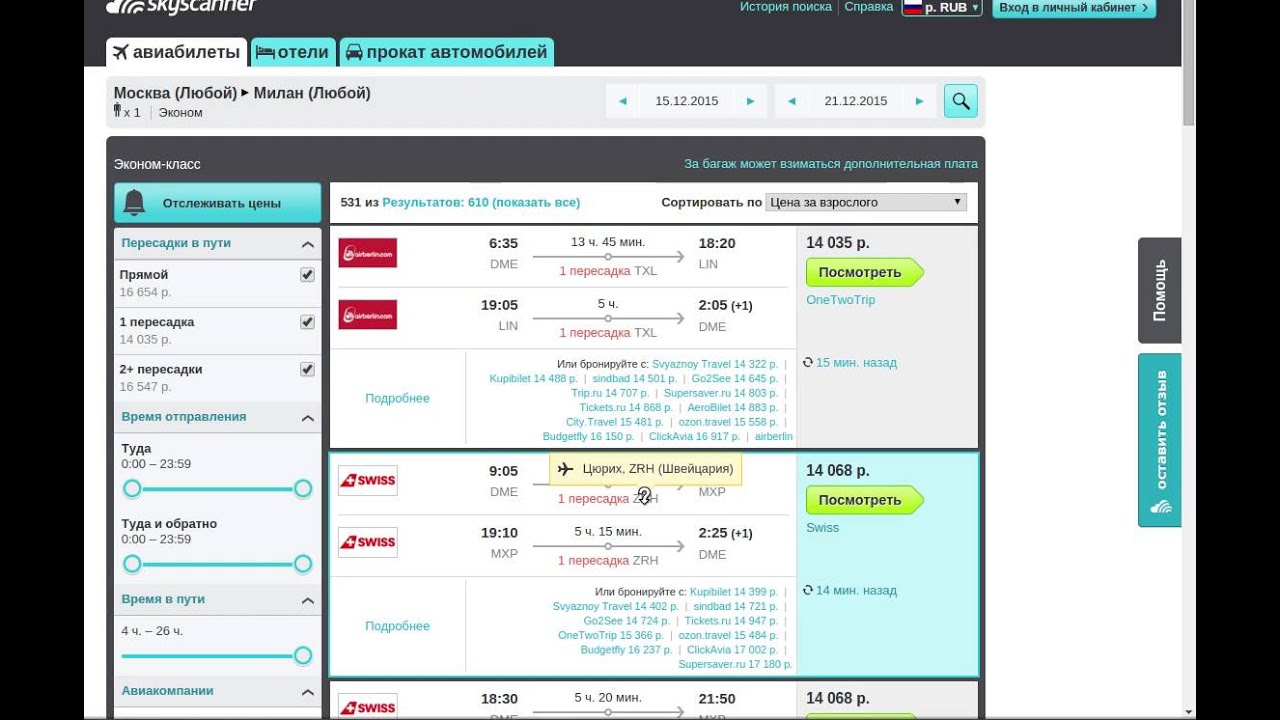Toggle the 2+ пересадки checkbox

tap(307, 369)
